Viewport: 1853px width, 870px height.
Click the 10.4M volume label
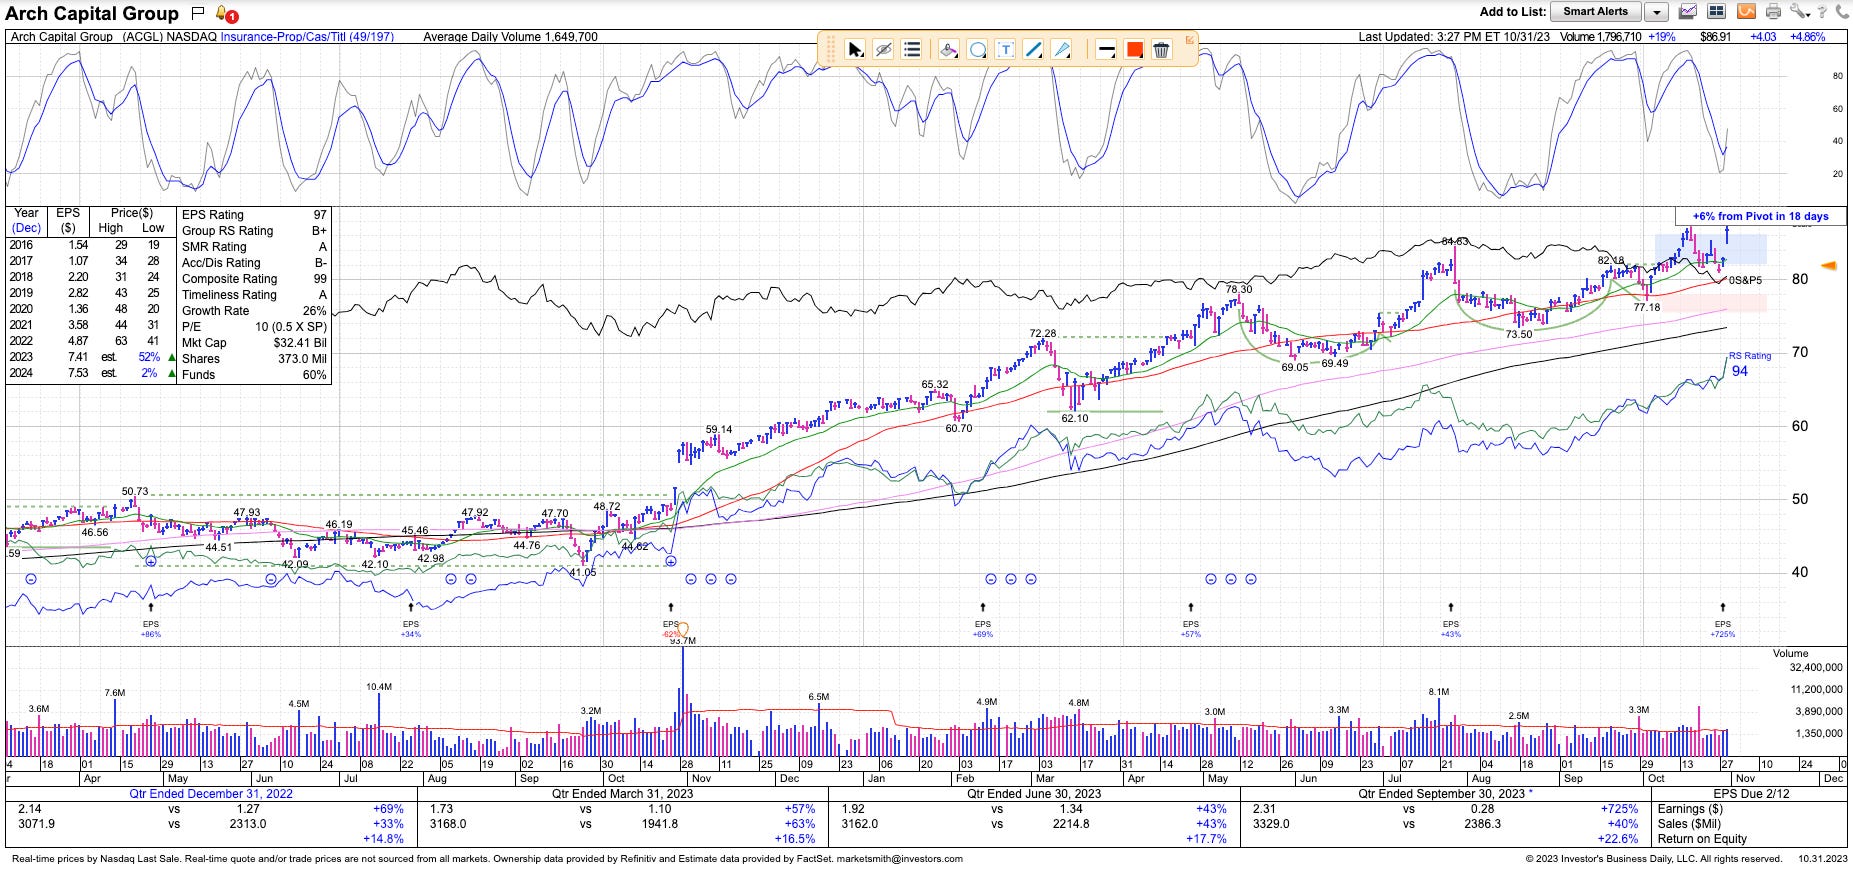pos(379,687)
